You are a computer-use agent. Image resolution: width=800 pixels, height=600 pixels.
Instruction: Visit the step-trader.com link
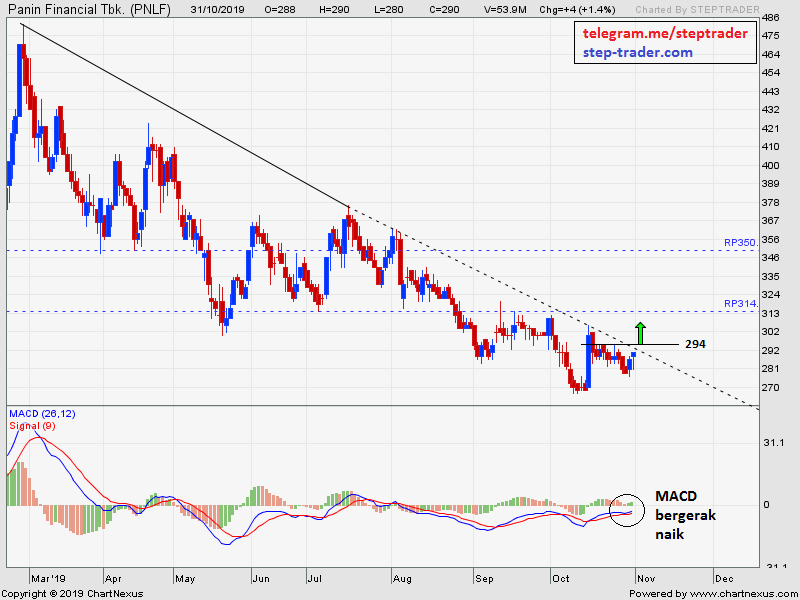point(637,52)
